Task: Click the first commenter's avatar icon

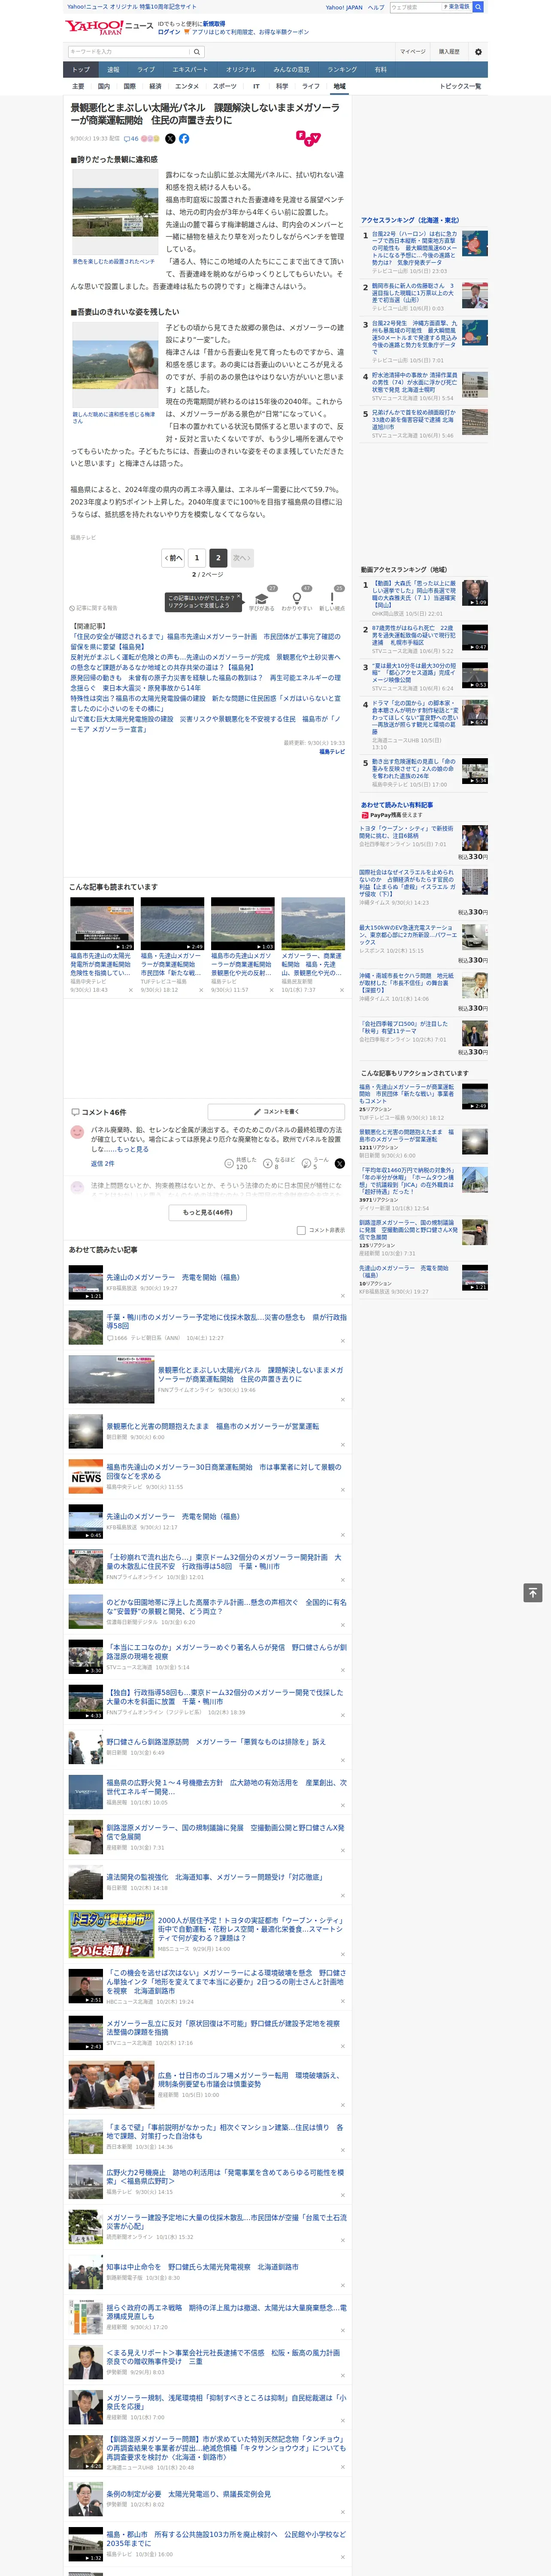Action: pyautogui.click(x=77, y=1132)
